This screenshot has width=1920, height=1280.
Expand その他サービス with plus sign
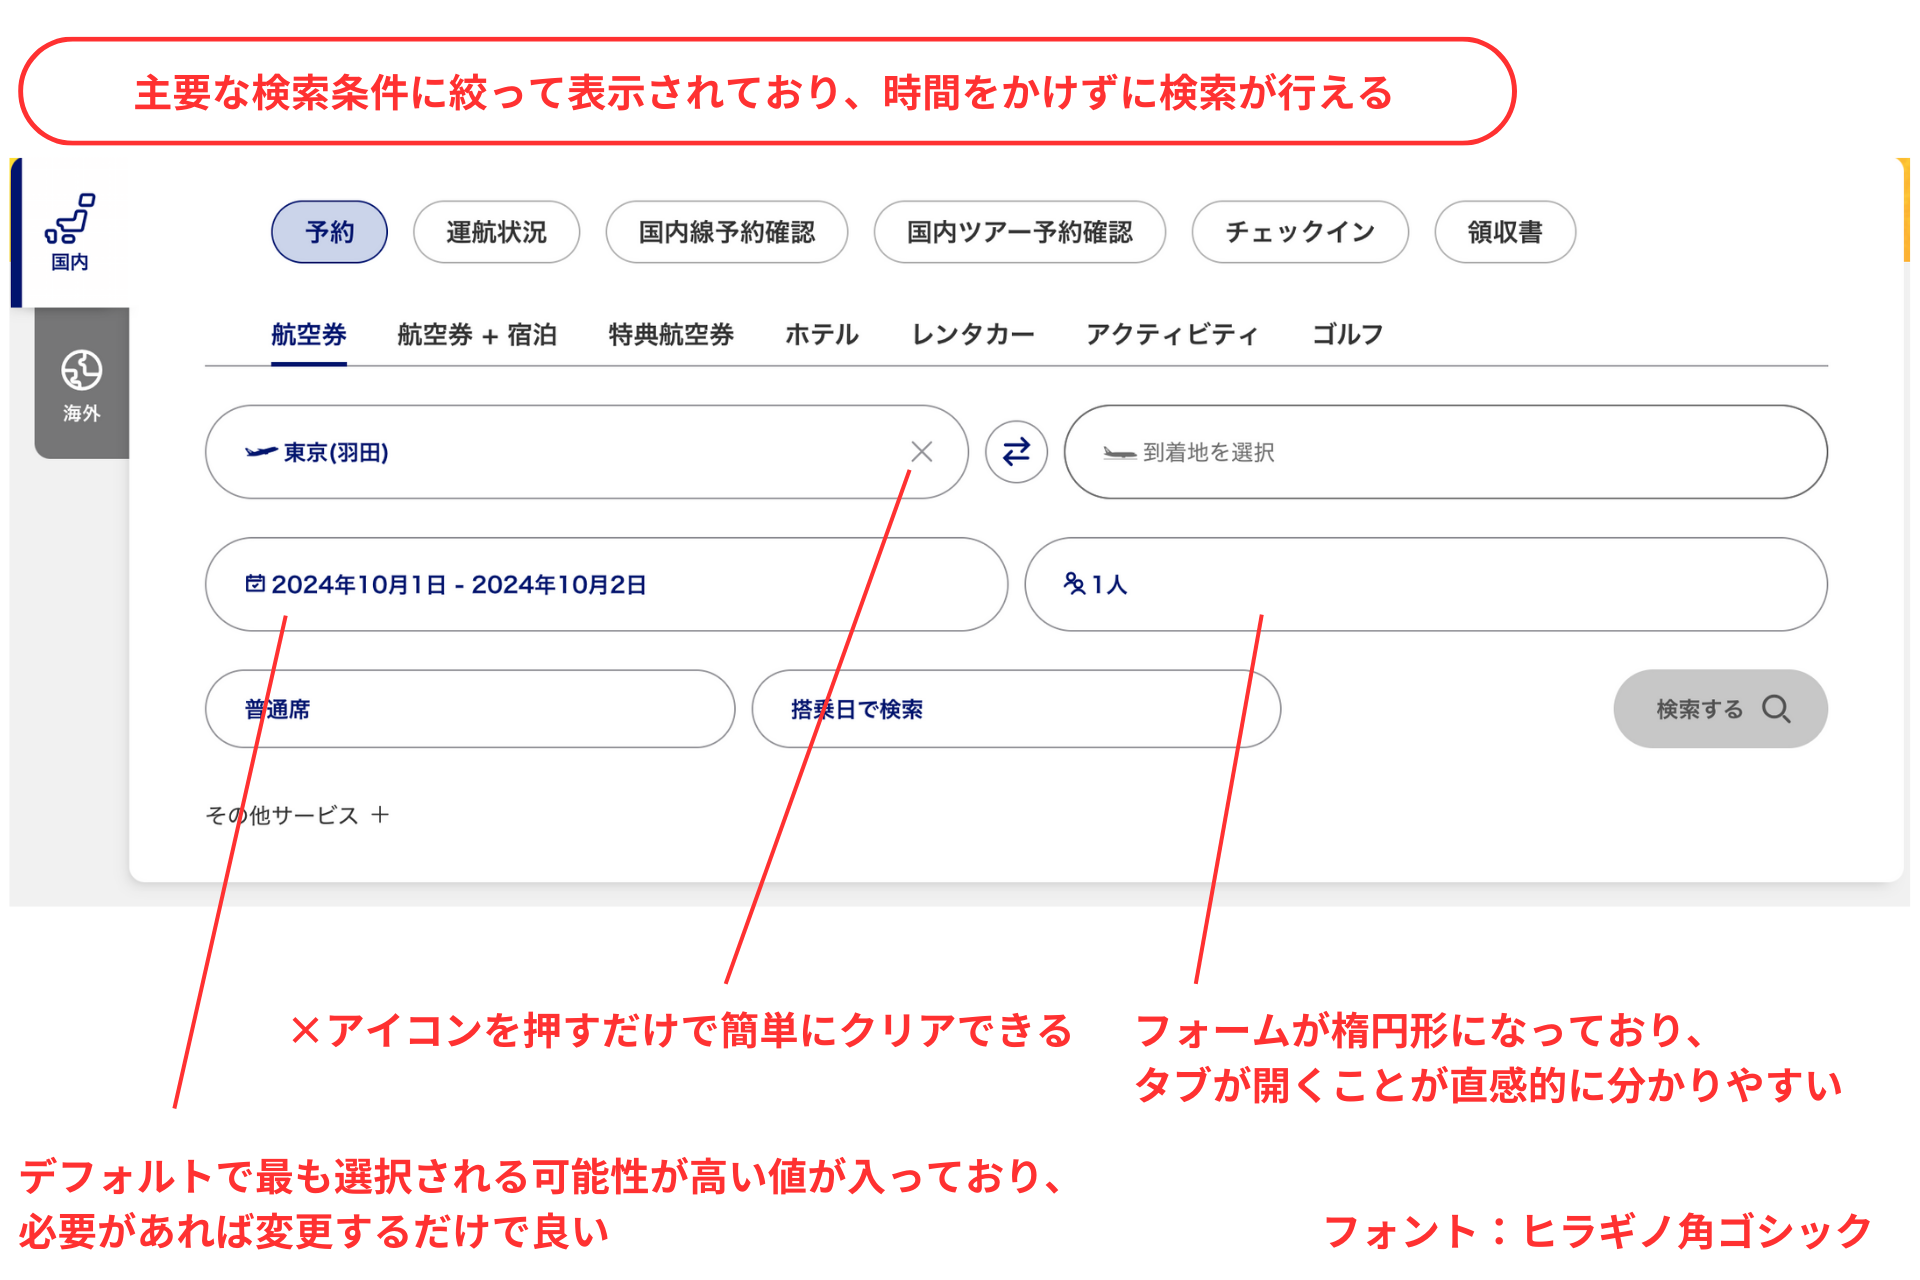coord(380,815)
